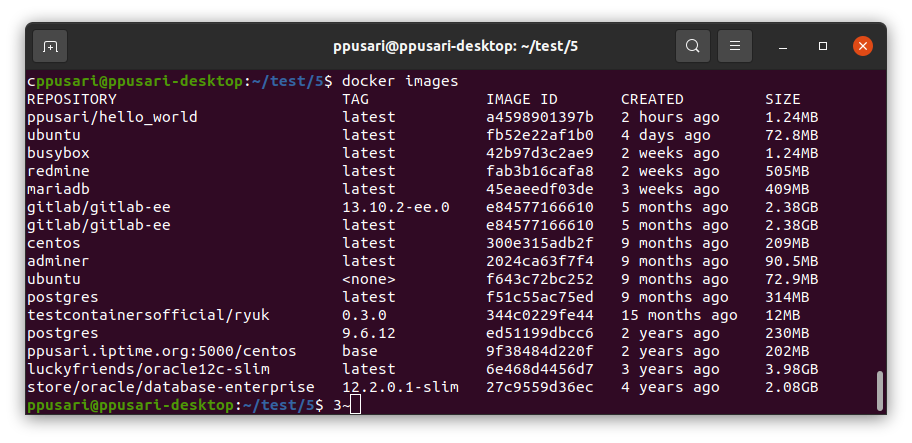Click image ID 300e315adb2f

pyautogui.click(x=540, y=243)
